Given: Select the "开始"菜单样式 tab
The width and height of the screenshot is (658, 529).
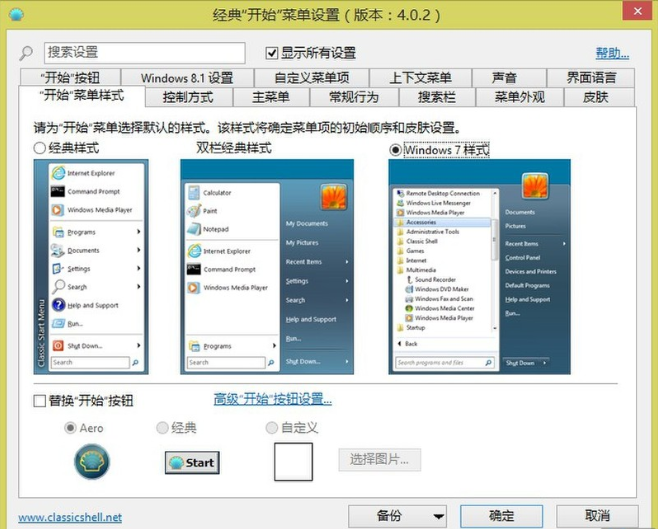Looking at the screenshot, I should 82,96.
